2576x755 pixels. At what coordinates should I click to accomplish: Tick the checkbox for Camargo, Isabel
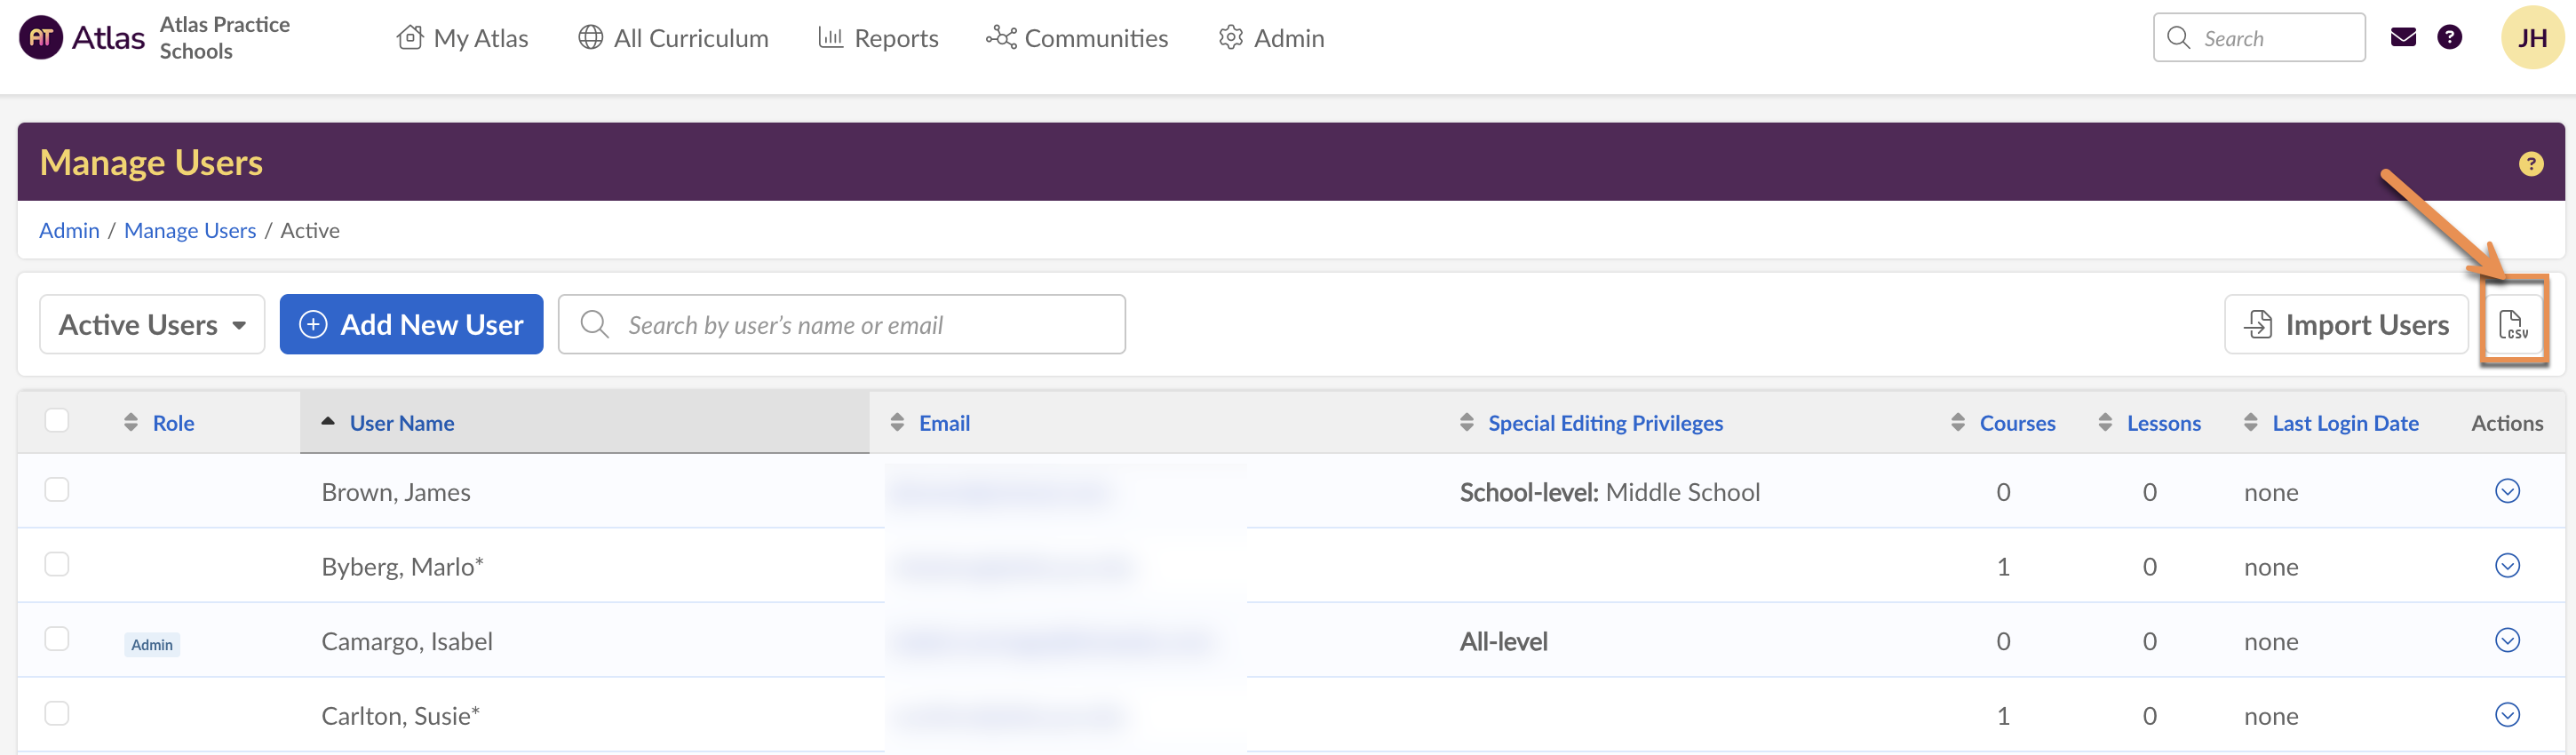click(x=57, y=639)
